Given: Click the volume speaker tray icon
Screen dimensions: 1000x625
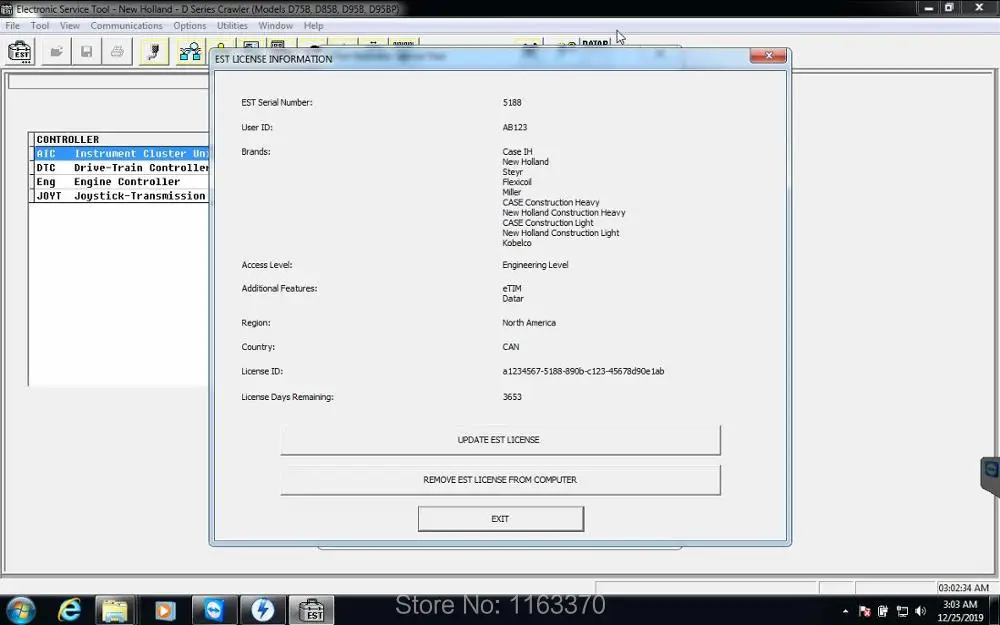Looking at the screenshot, I should click(x=920, y=612).
